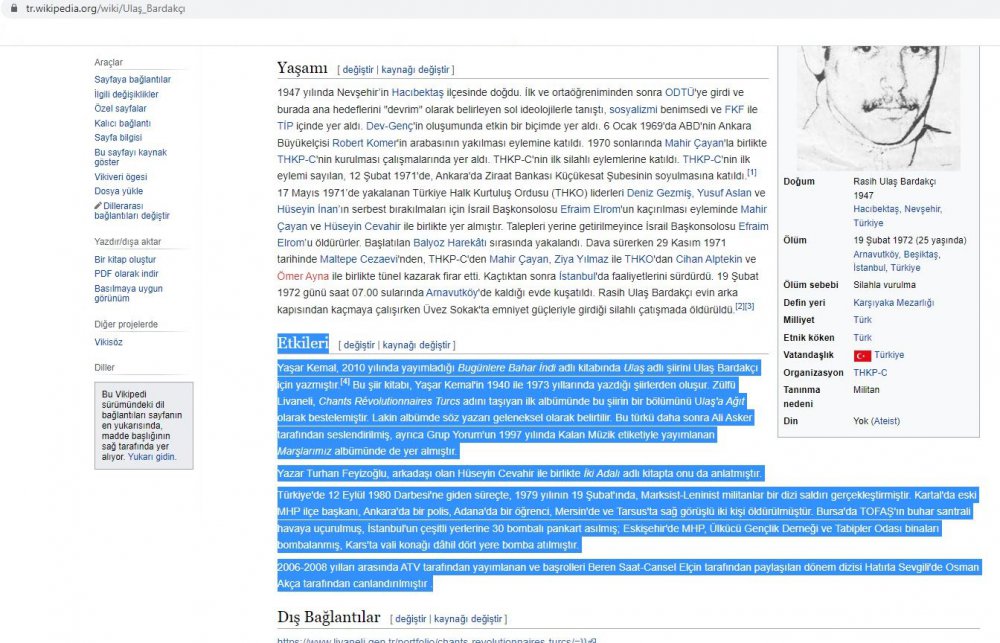This screenshot has width=1000, height=643.
Task: Click Yukarı gidin in the language notice box
Action: (152, 457)
